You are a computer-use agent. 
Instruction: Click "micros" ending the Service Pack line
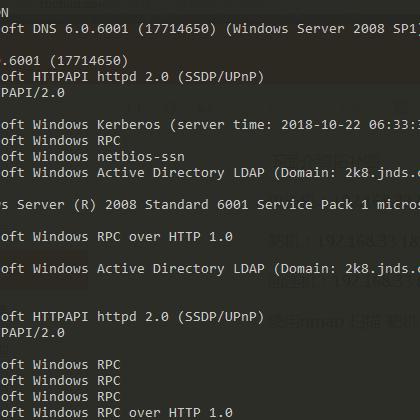click(x=398, y=205)
